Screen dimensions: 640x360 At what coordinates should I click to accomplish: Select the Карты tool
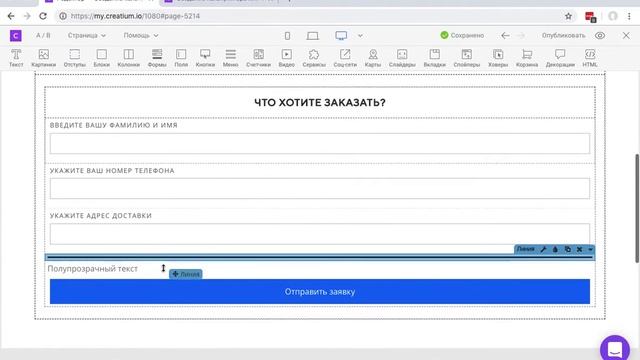[373, 58]
